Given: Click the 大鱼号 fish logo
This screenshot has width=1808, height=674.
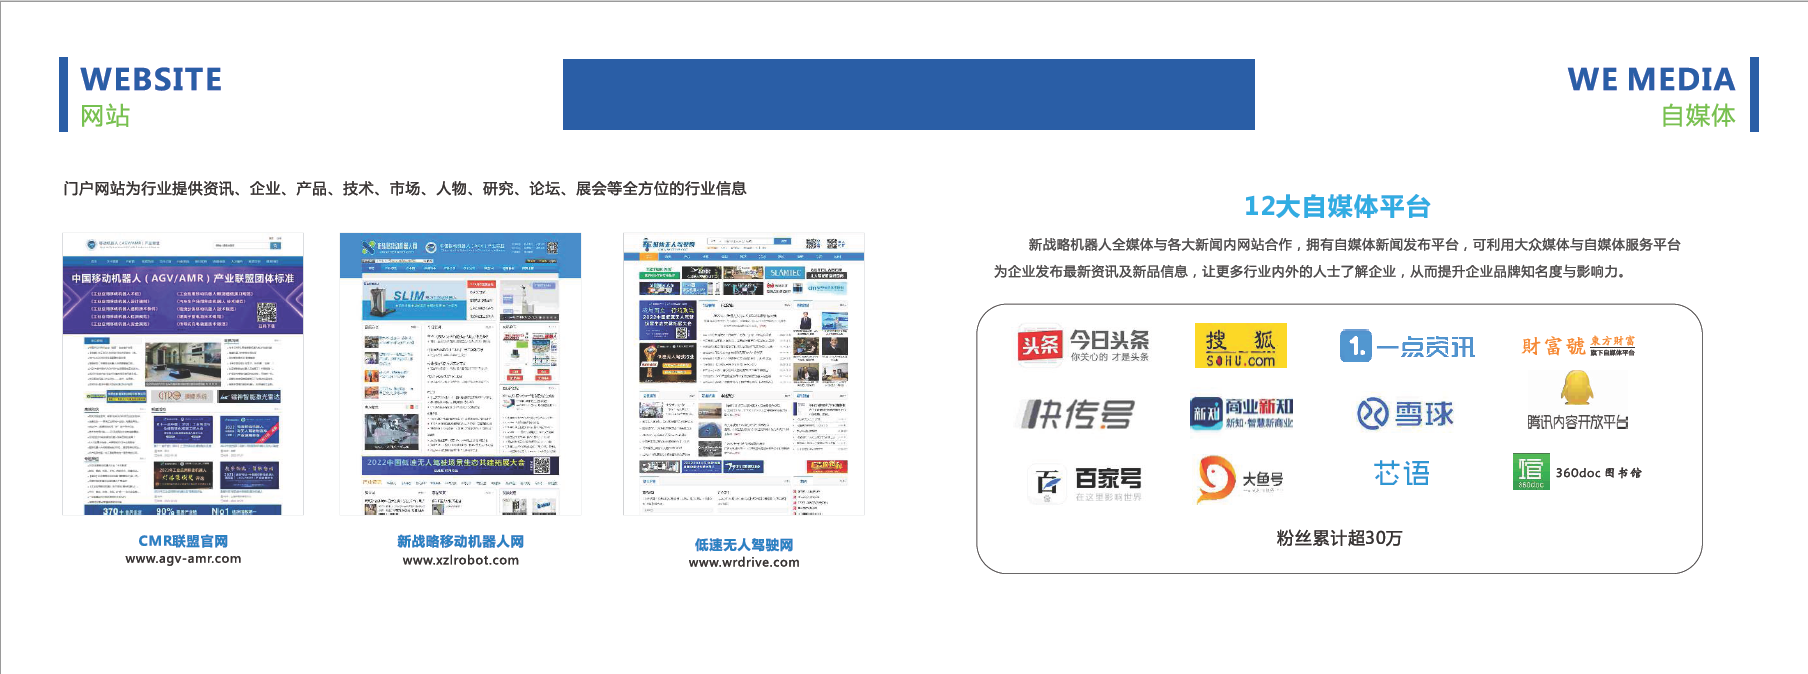Looking at the screenshot, I should 1217,477.
